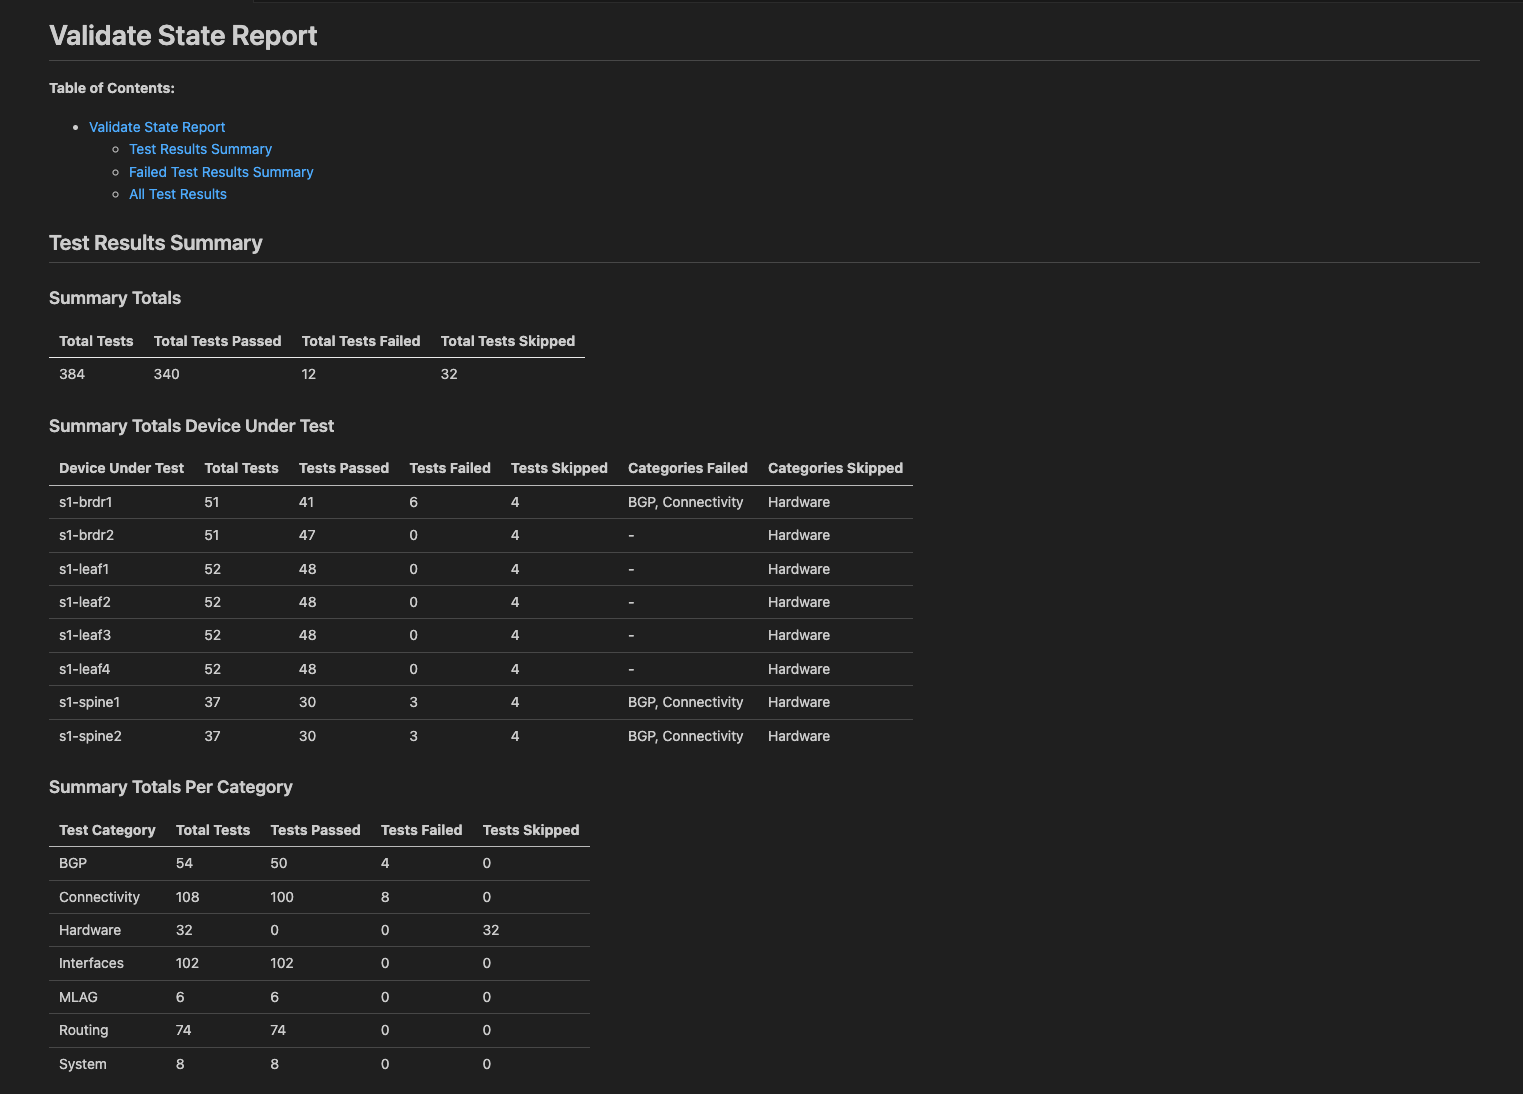The width and height of the screenshot is (1523, 1094).
Task: Select the Categories Skipped column header
Action: coord(835,468)
